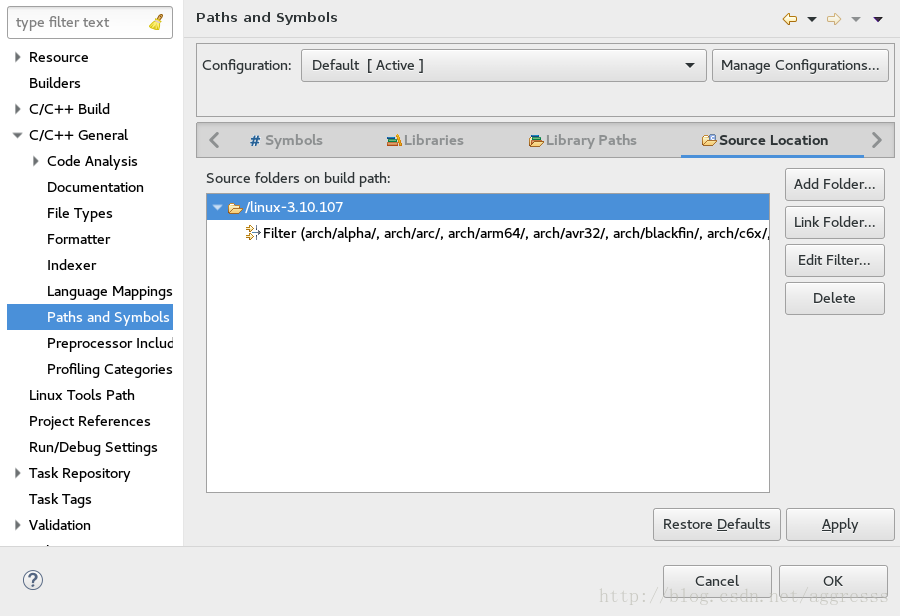Open Run/Debug Settings page

click(93, 447)
